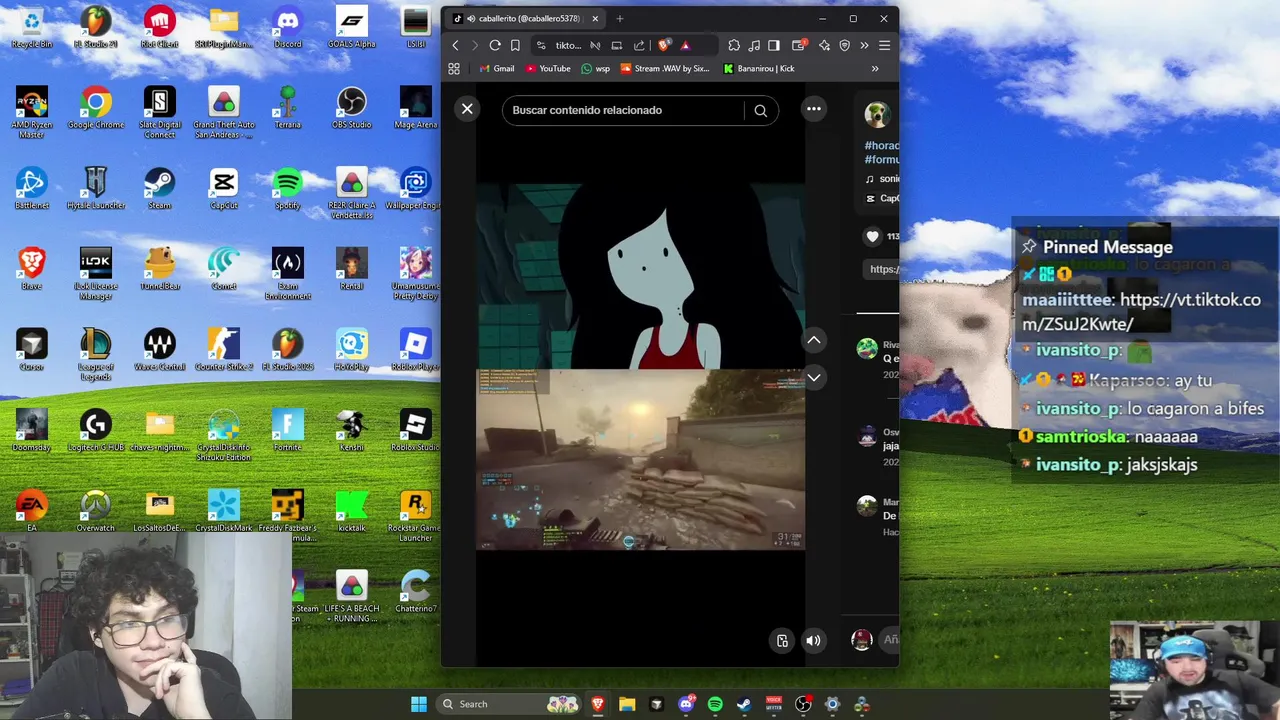Open the YouTube bookmark

548,69
